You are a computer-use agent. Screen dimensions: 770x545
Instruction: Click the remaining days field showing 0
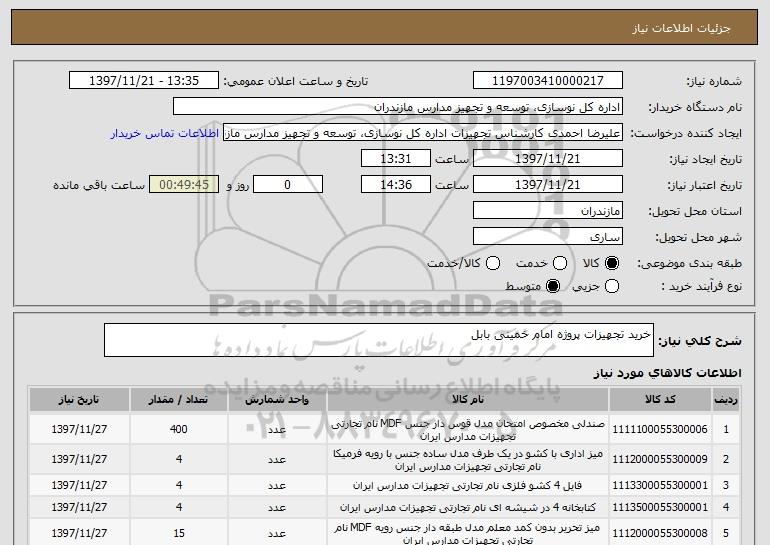point(288,185)
